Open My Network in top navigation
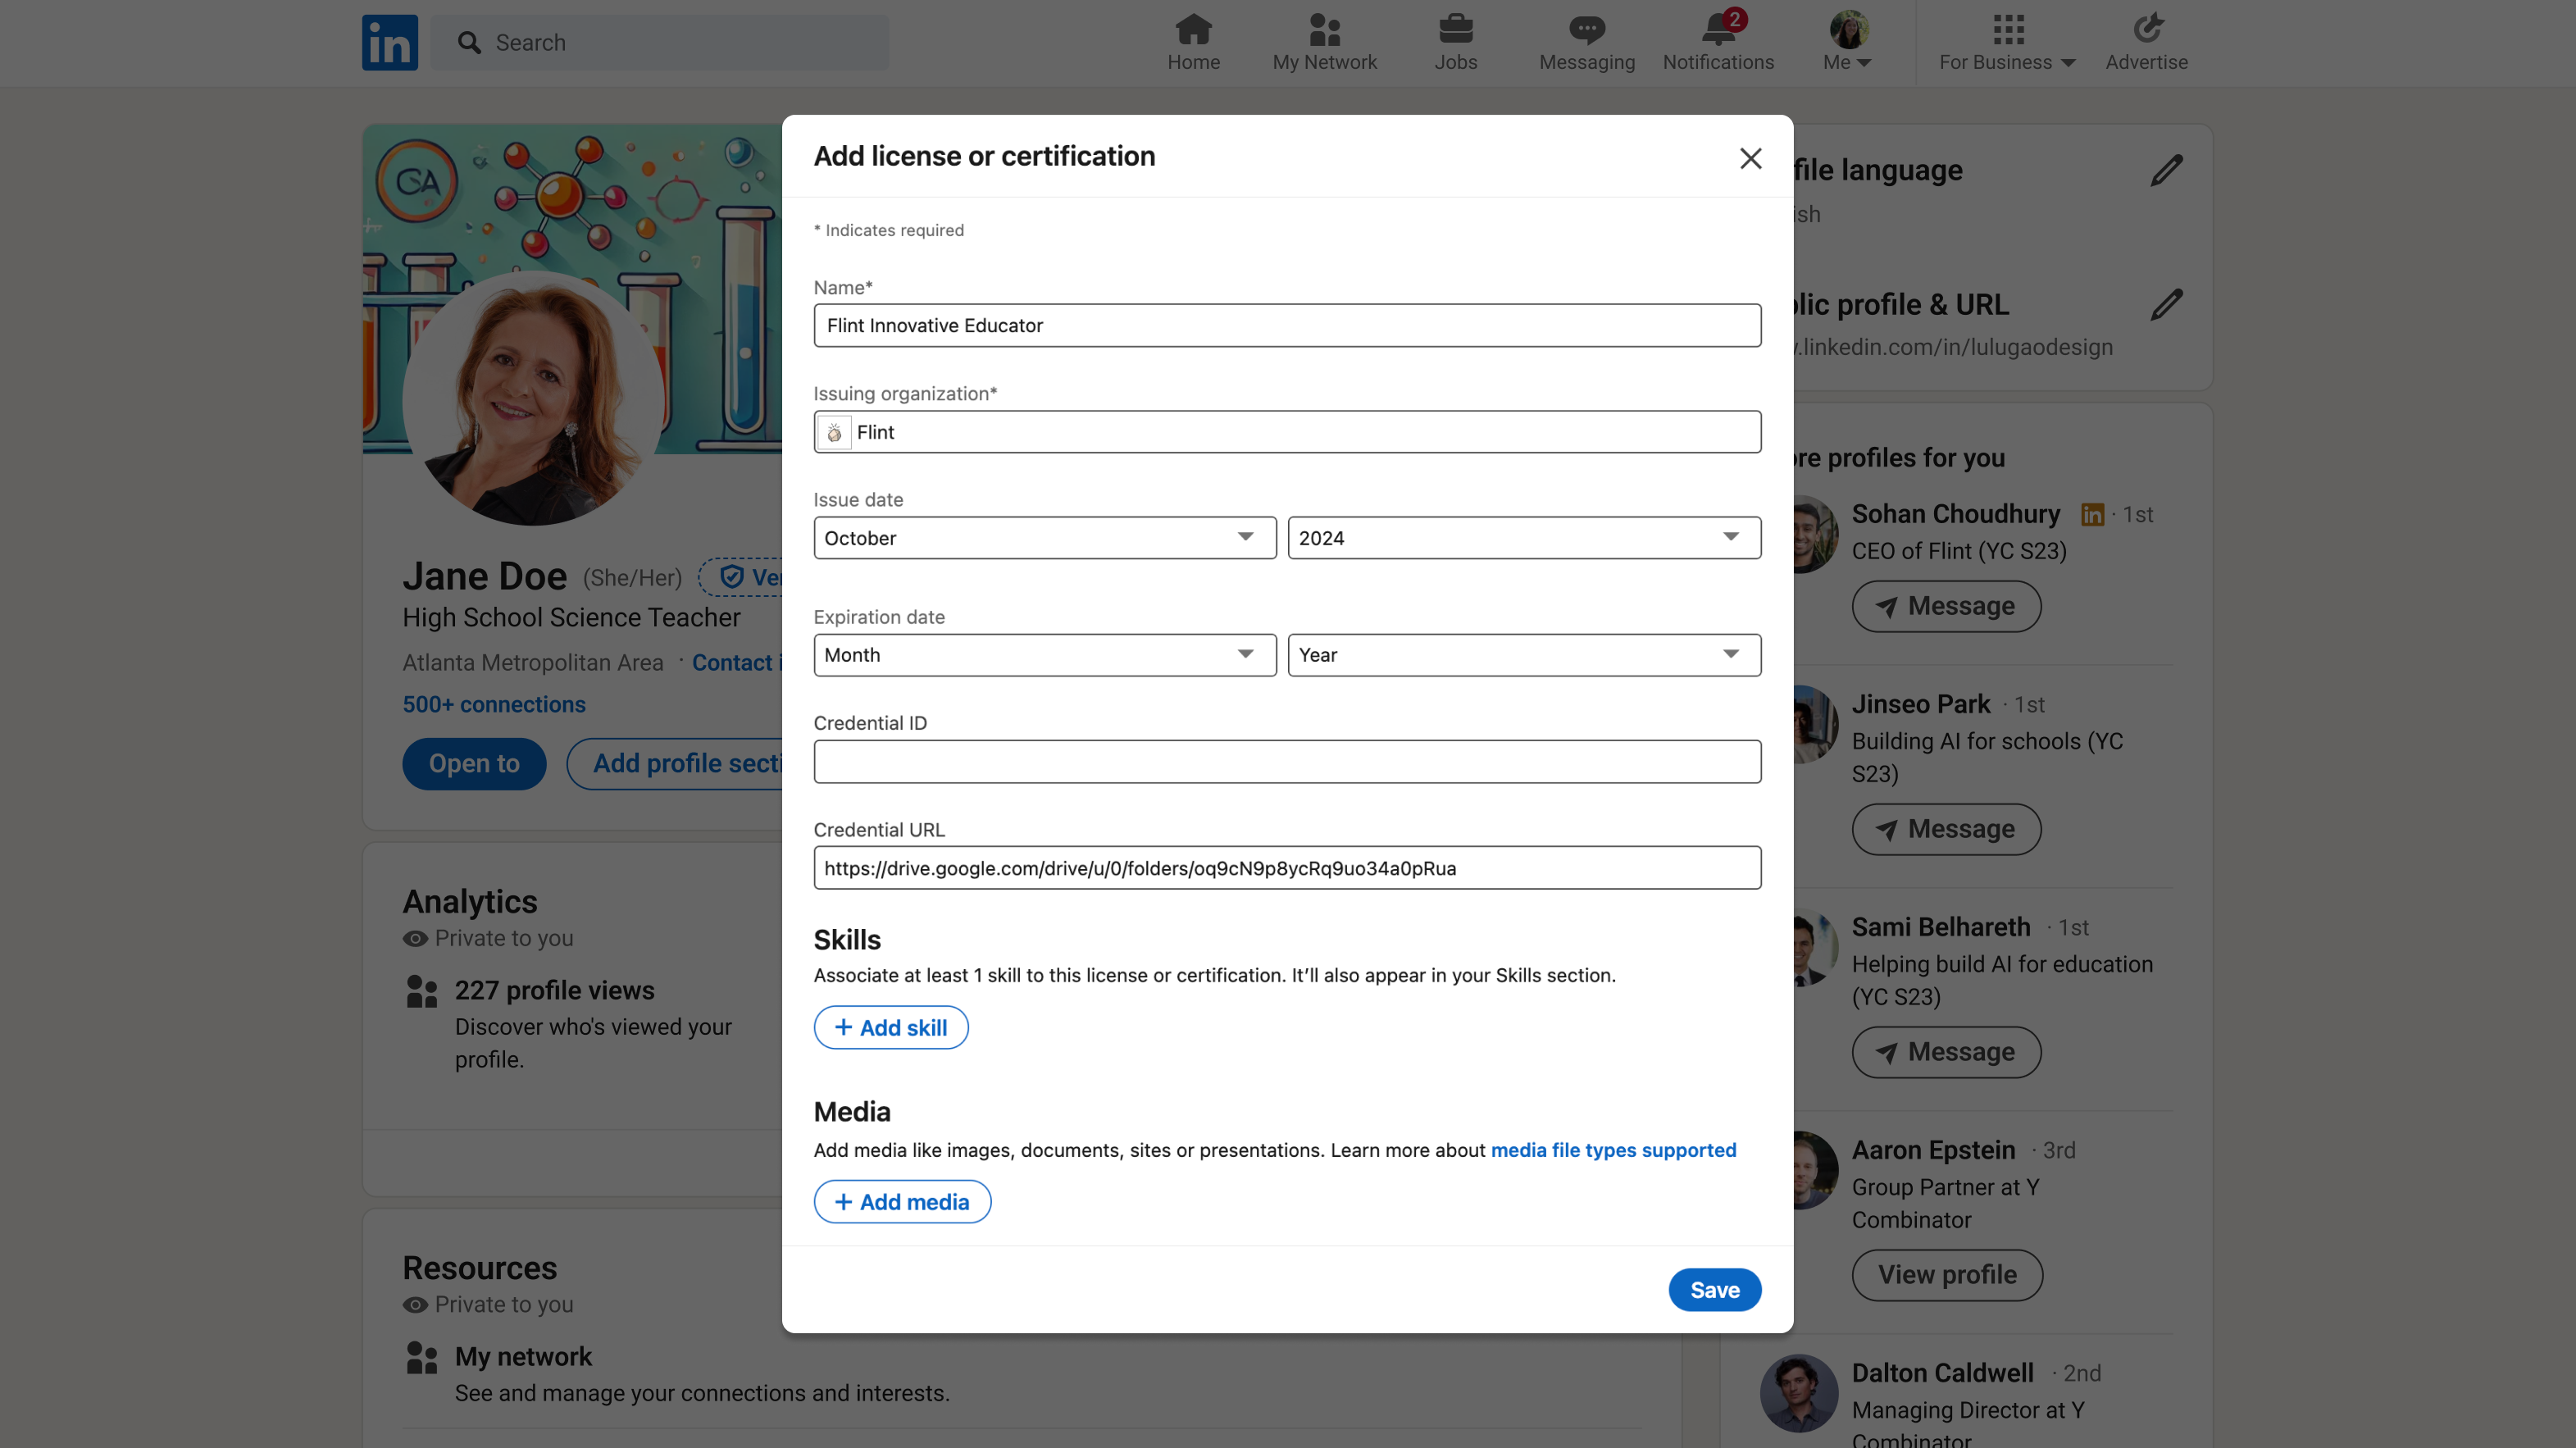This screenshot has height=1448, width=2576. coord(1324,42)
